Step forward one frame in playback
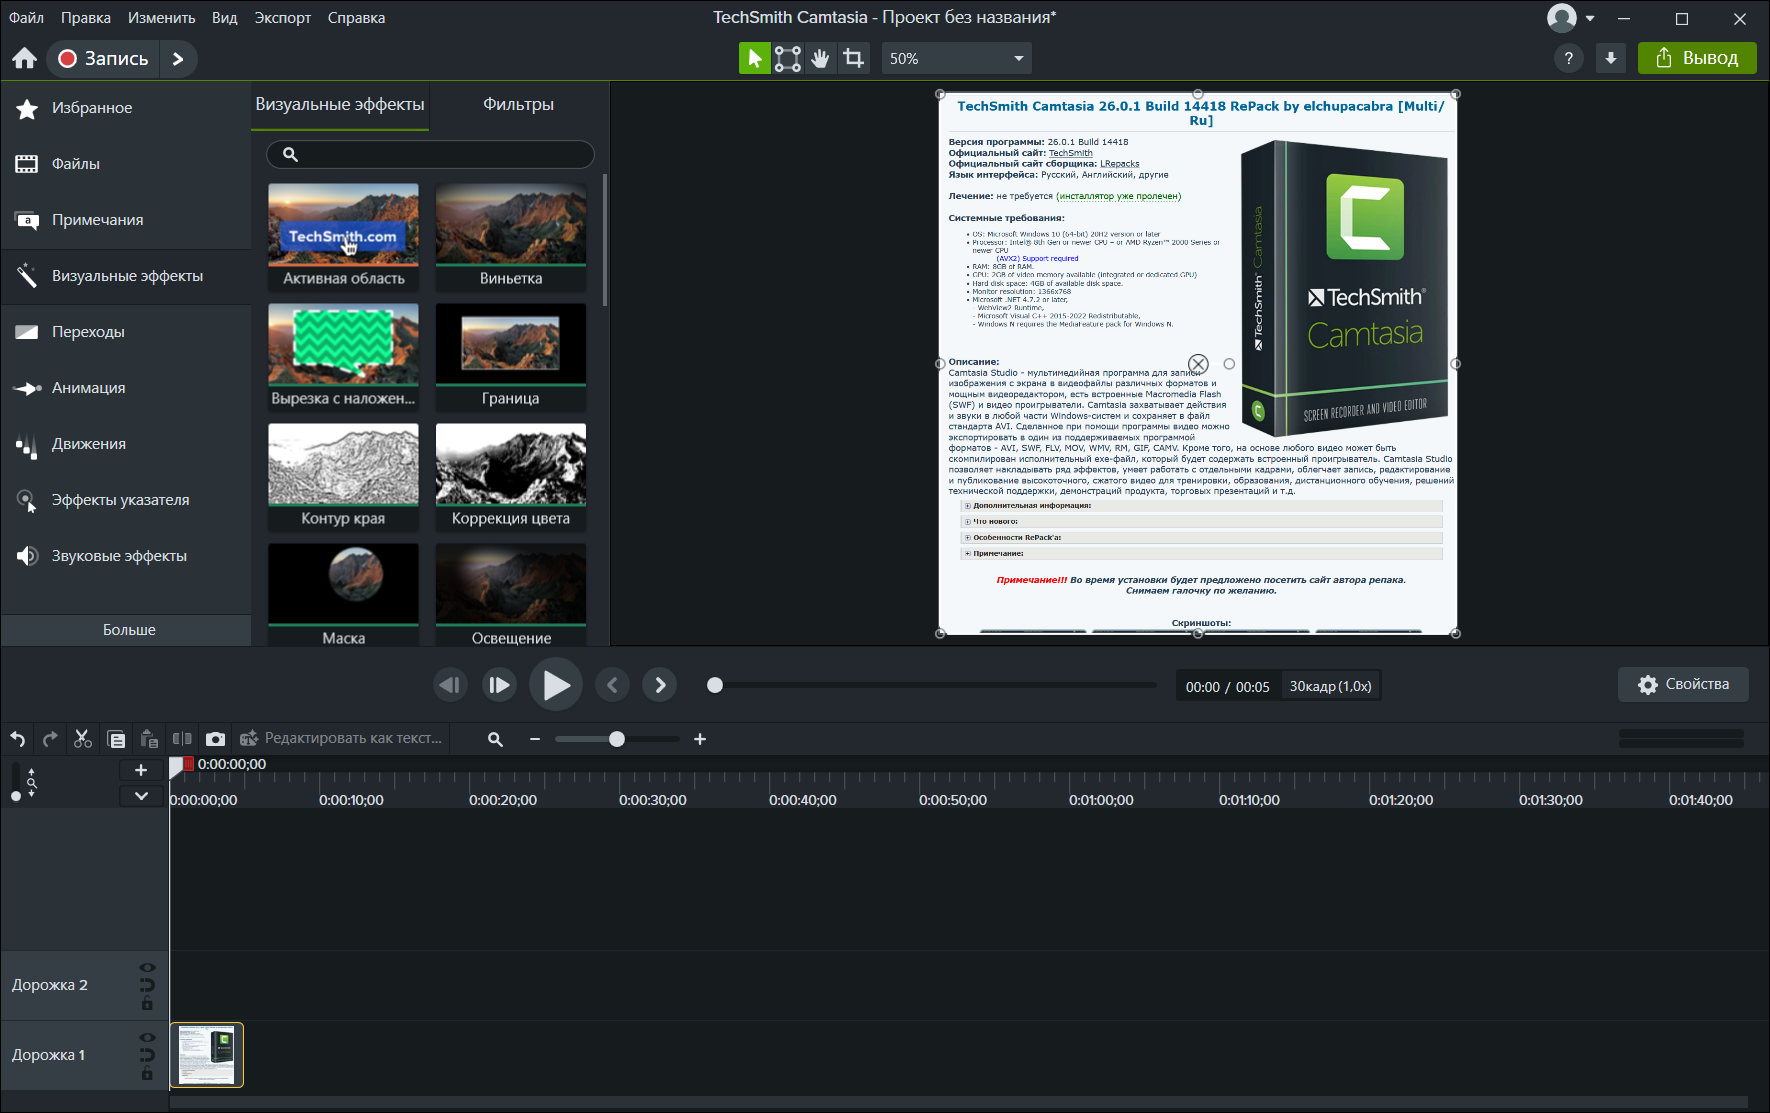1770x1113 pixels. (499, 685)
